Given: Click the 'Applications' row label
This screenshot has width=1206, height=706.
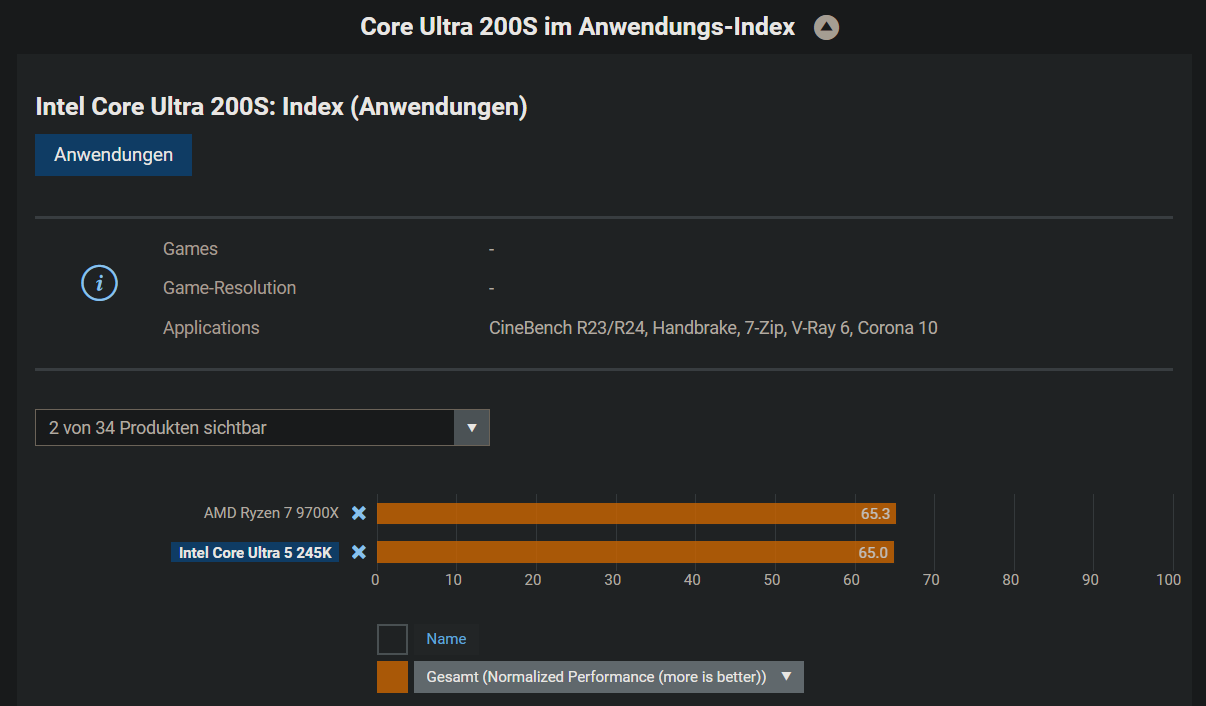Looking at the screenshot, I should tap(211, 328).
